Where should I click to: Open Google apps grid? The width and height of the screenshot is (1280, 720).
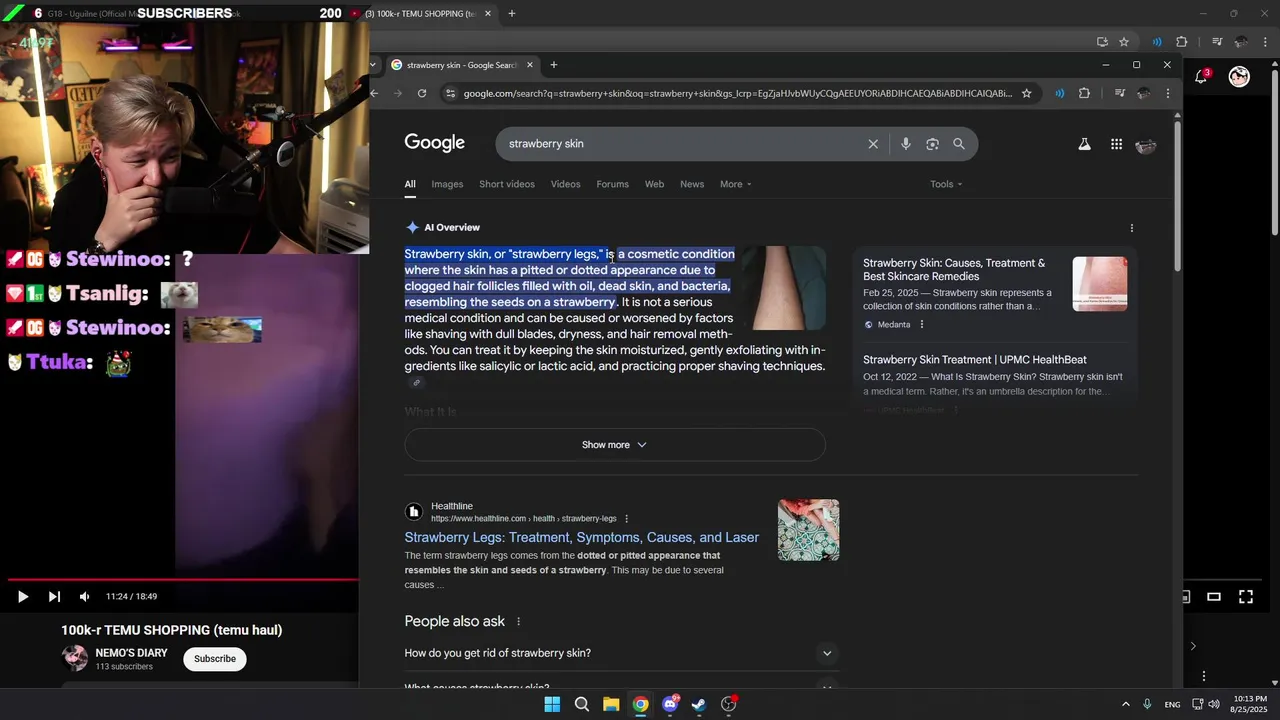pyautogui.click(x=1116, y=144)
